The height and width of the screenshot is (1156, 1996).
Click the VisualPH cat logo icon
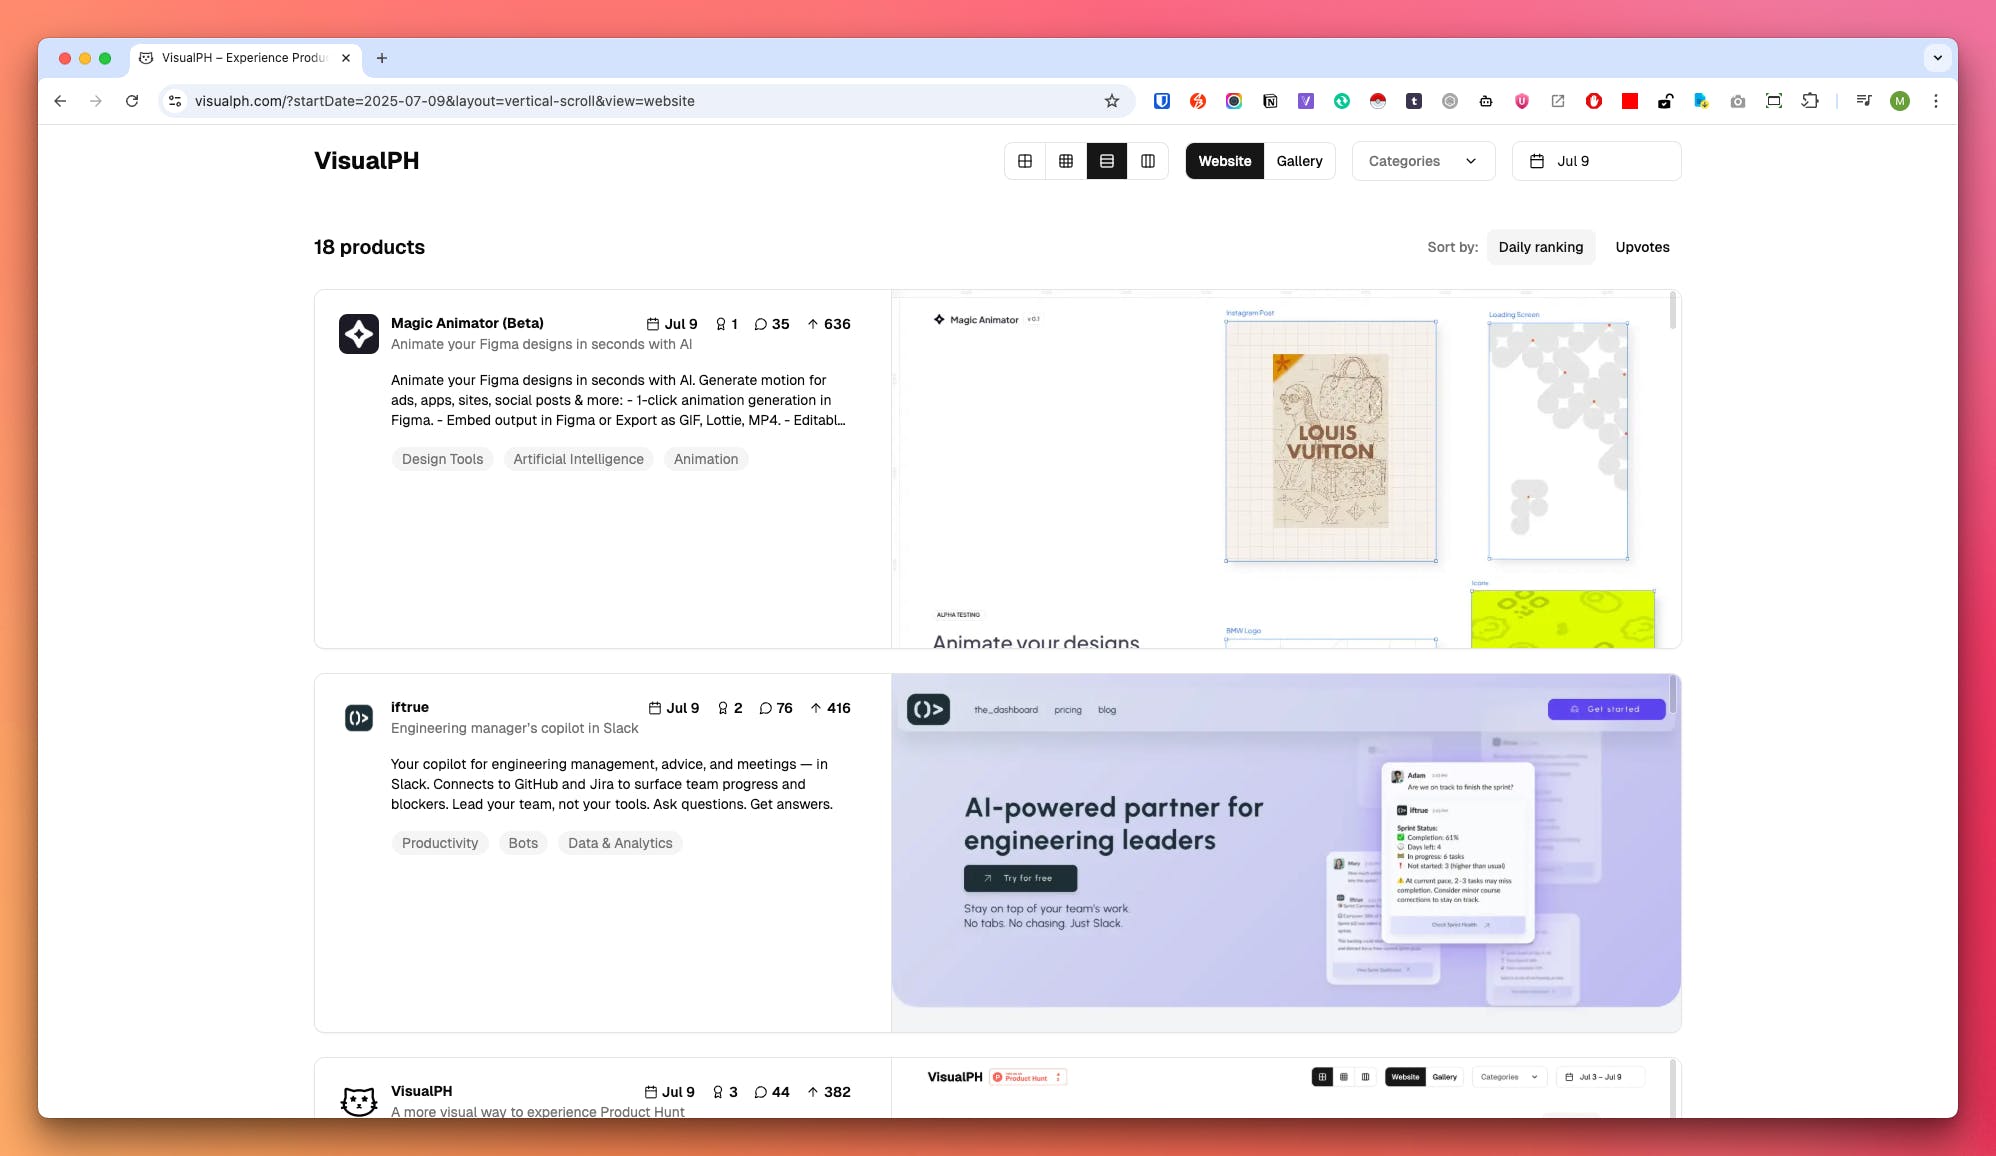click(358, 1101)
